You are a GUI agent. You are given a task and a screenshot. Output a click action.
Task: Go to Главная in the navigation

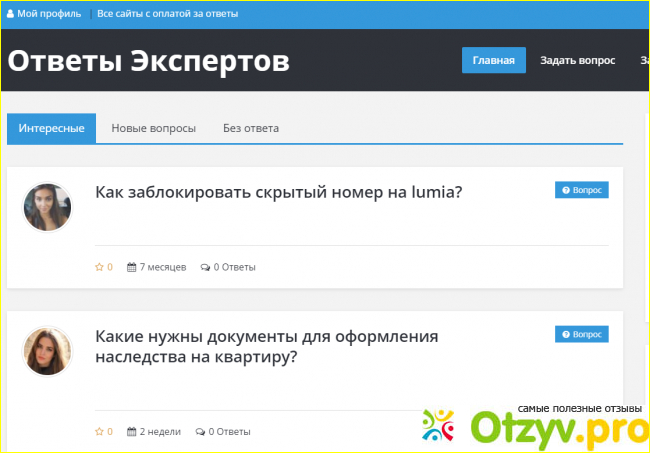pos(493,60)
